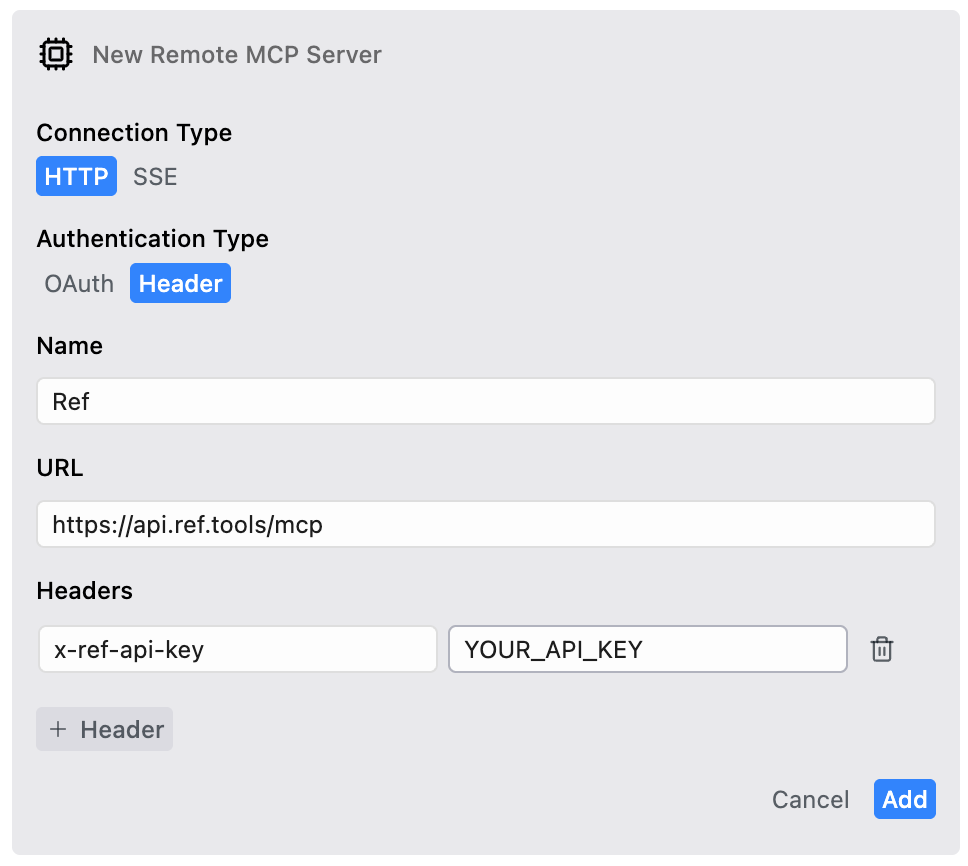Click the Name label

click(70, 346)
